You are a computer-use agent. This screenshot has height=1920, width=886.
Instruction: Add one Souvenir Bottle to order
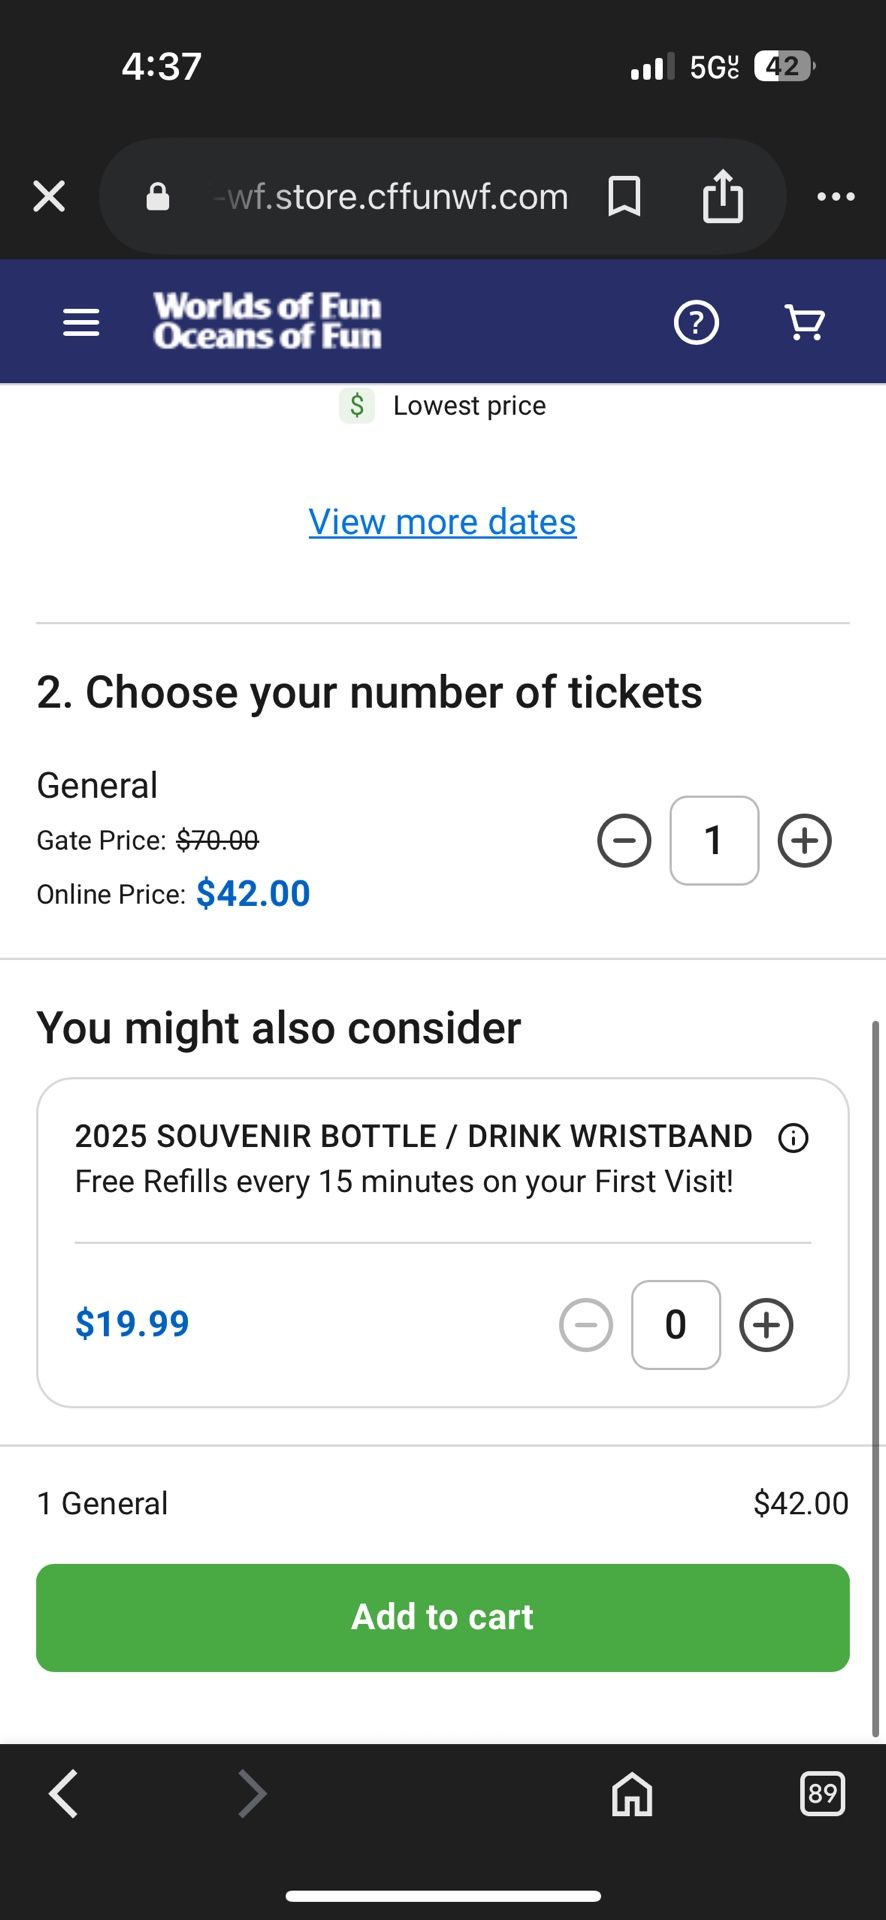coord(766,1325)
